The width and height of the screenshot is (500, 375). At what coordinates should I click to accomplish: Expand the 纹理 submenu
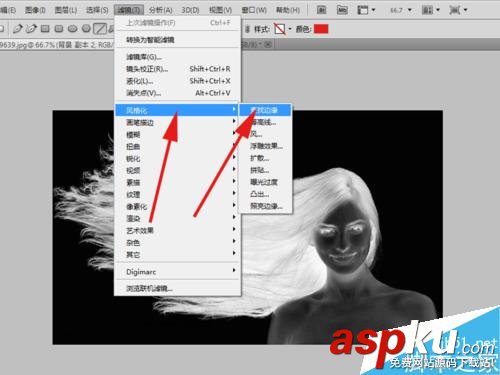tap(178, 194)
